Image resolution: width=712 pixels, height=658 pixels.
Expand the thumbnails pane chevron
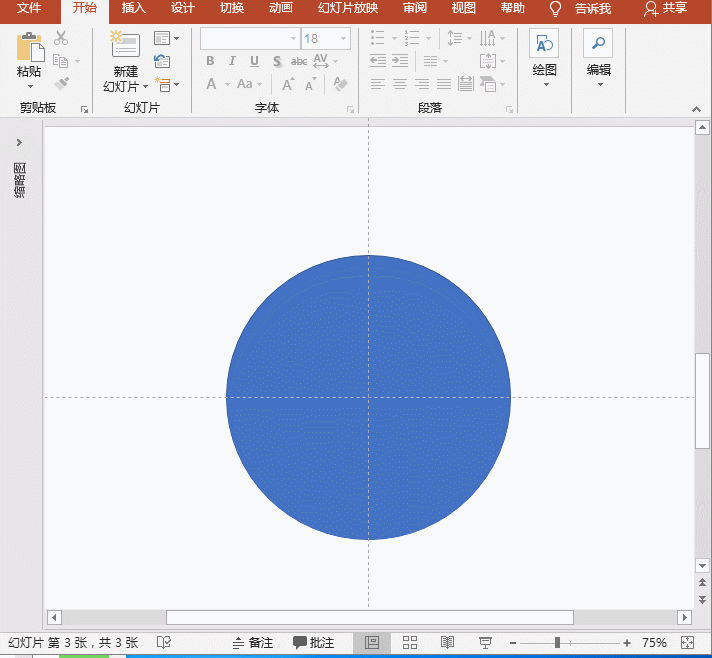pyautogui.click(x=19, y=143)
